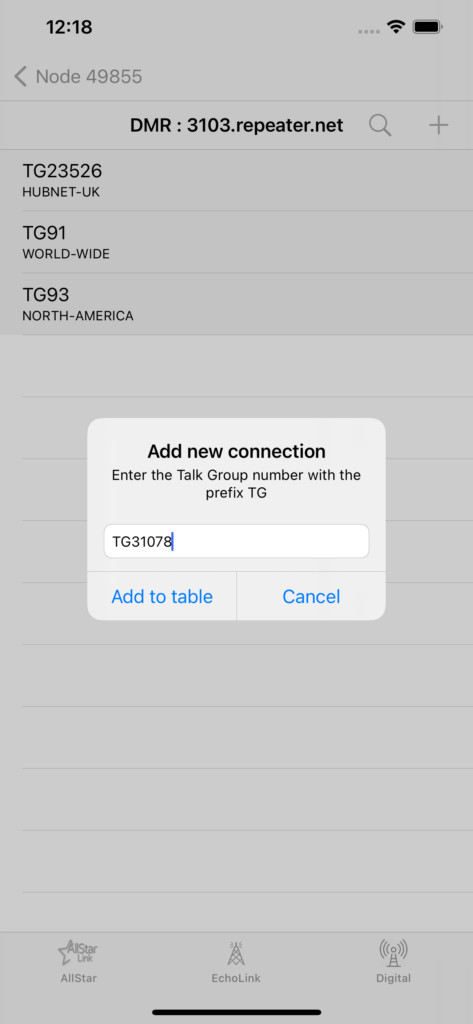Image resolution: width=473 pixels, height=1024 pixels.
Task: Focus the TG31078 text field
Action: click(236, 541)
